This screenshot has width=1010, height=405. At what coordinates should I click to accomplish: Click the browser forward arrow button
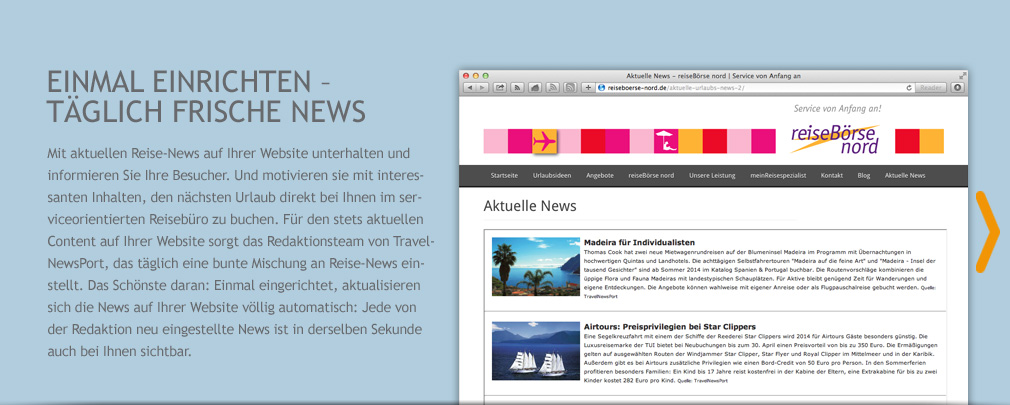483,88
